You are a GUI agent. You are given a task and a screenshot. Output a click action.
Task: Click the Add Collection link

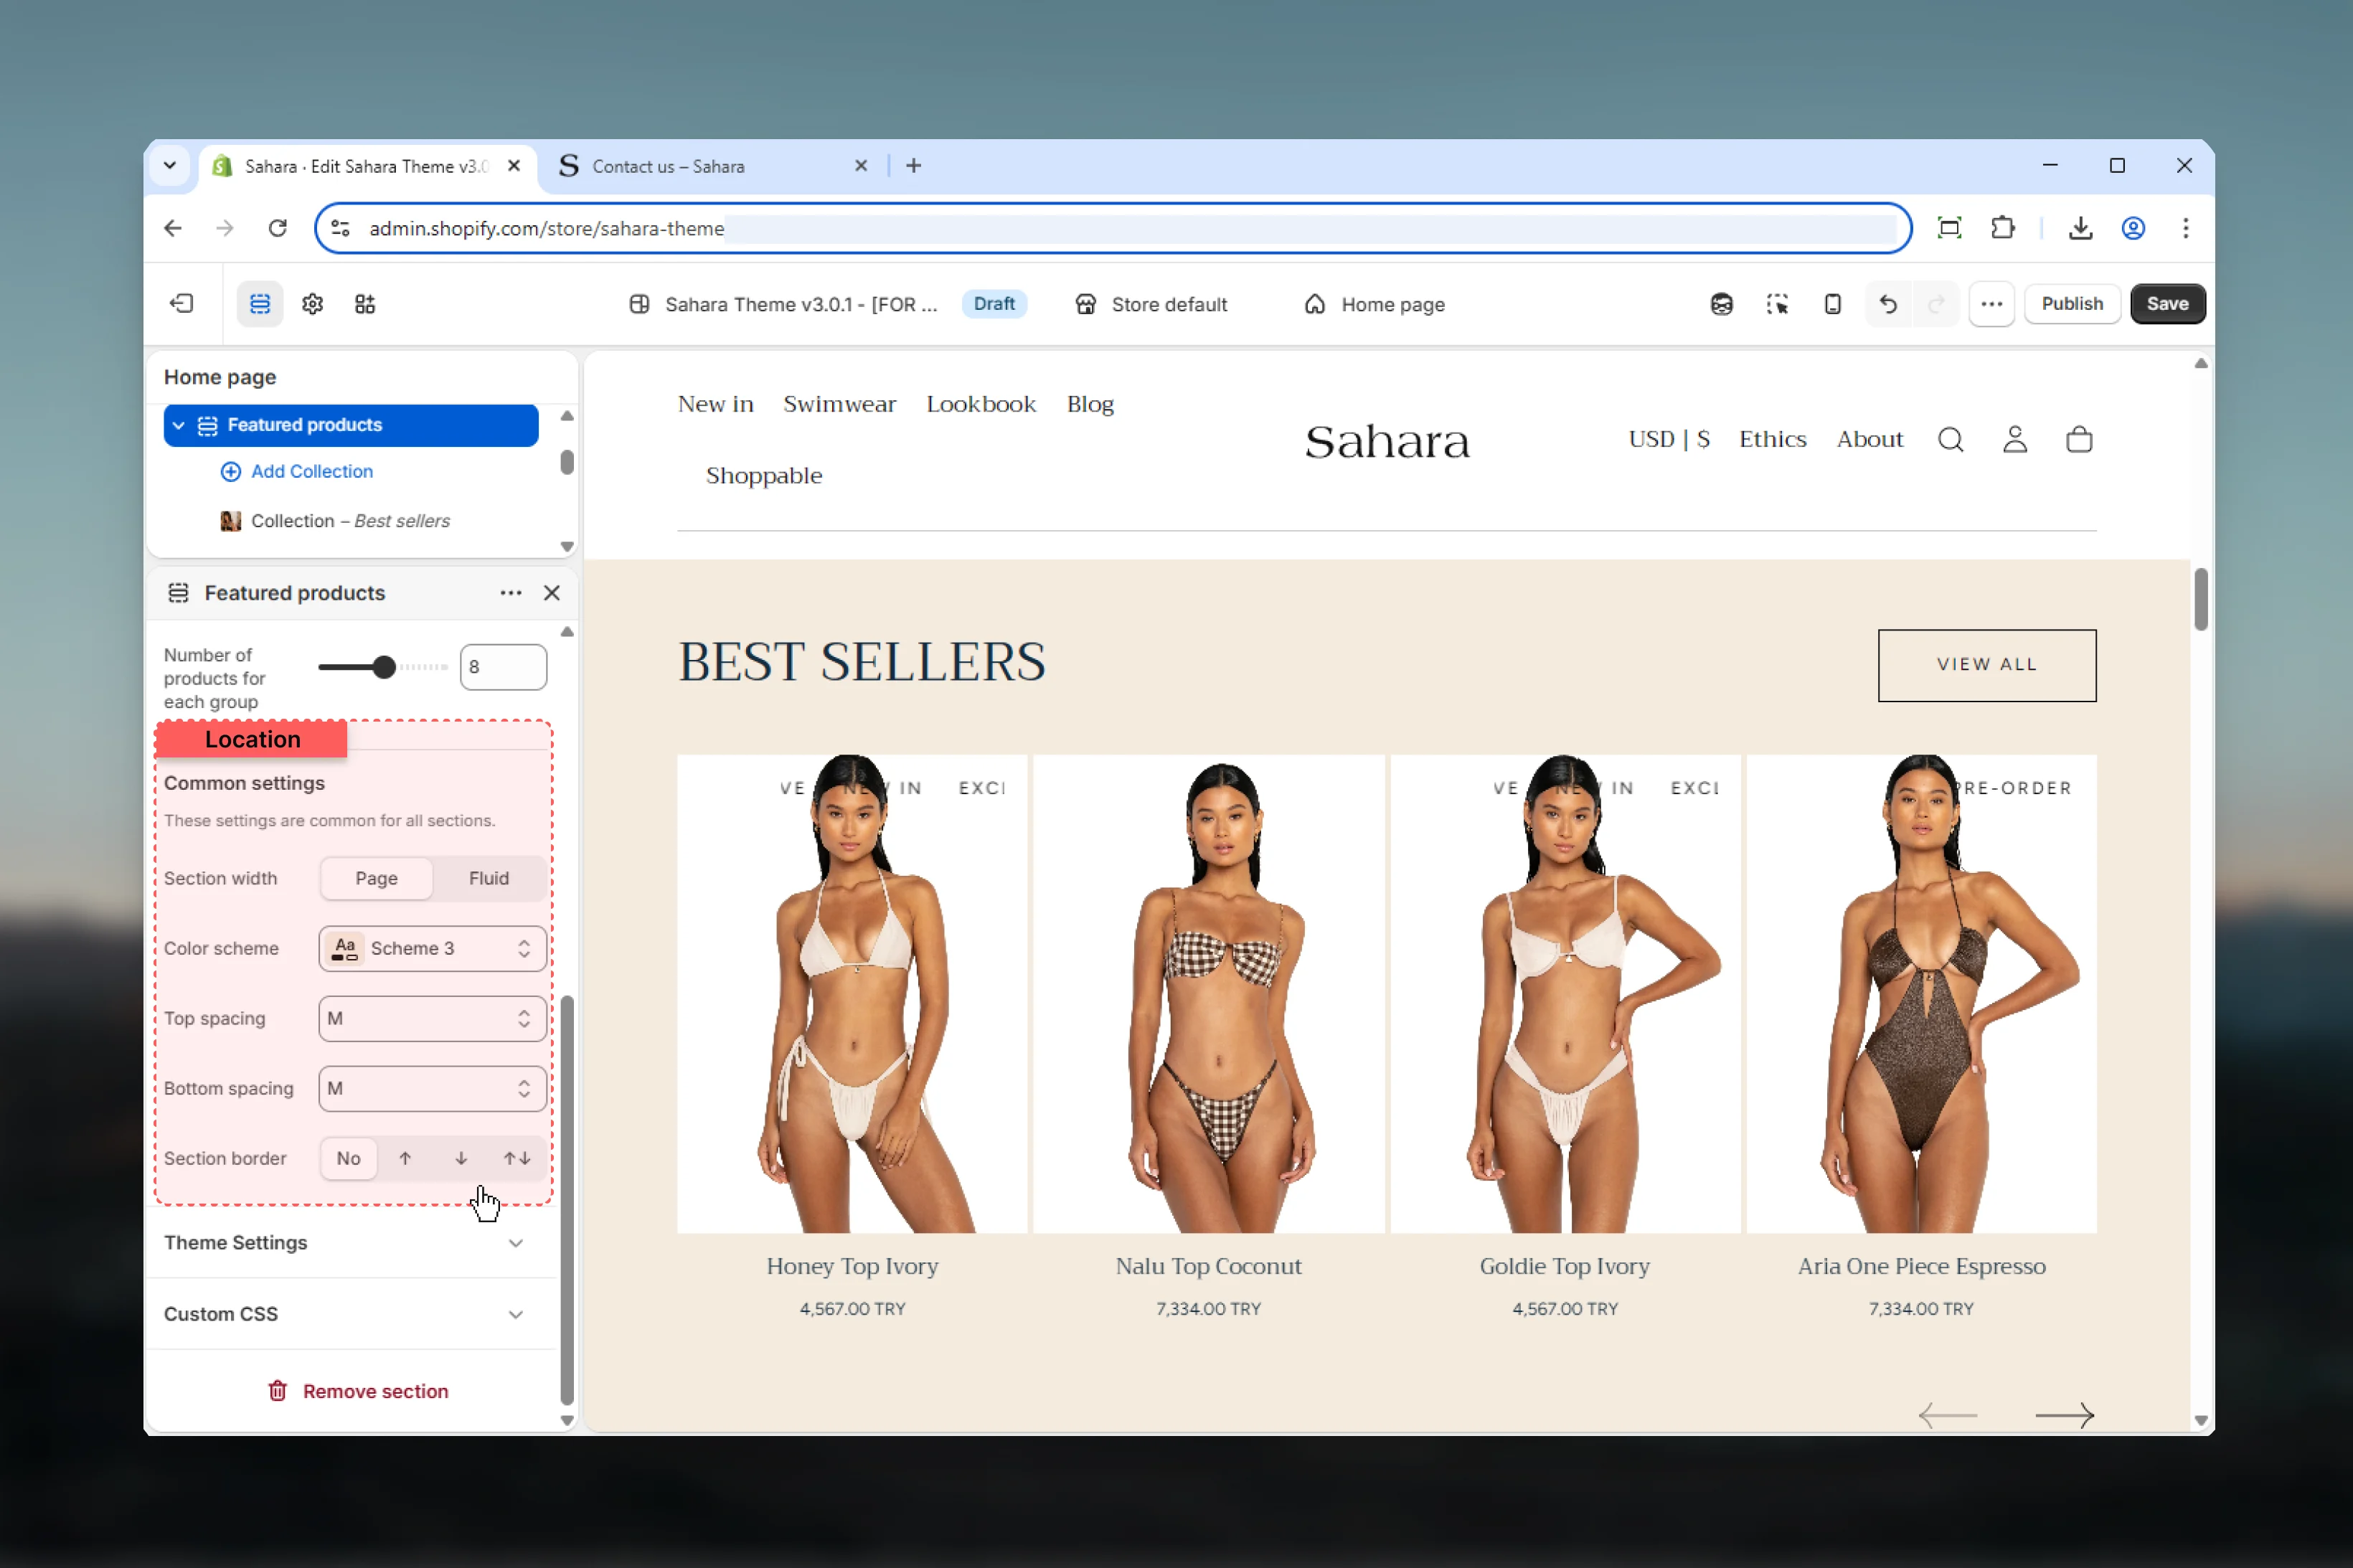[x=296, y=471]
